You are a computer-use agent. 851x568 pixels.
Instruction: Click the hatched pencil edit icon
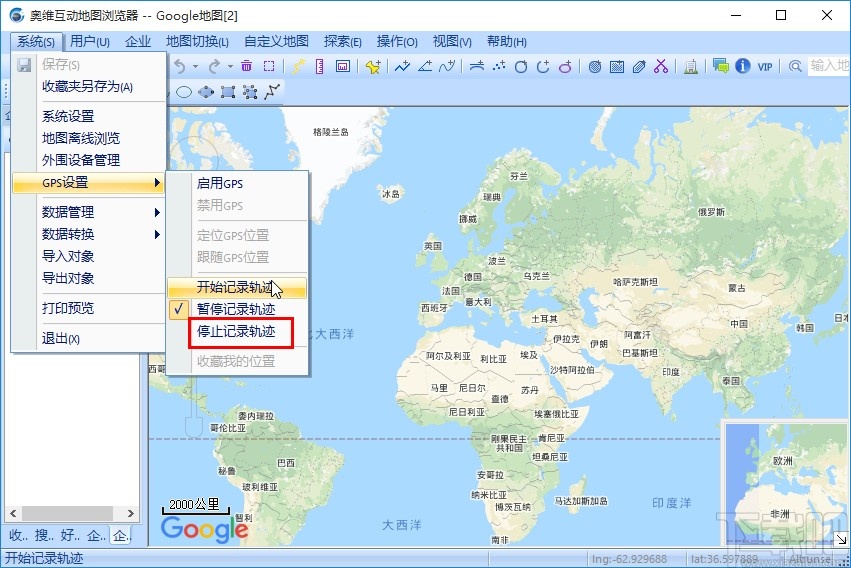coord(639,66)
